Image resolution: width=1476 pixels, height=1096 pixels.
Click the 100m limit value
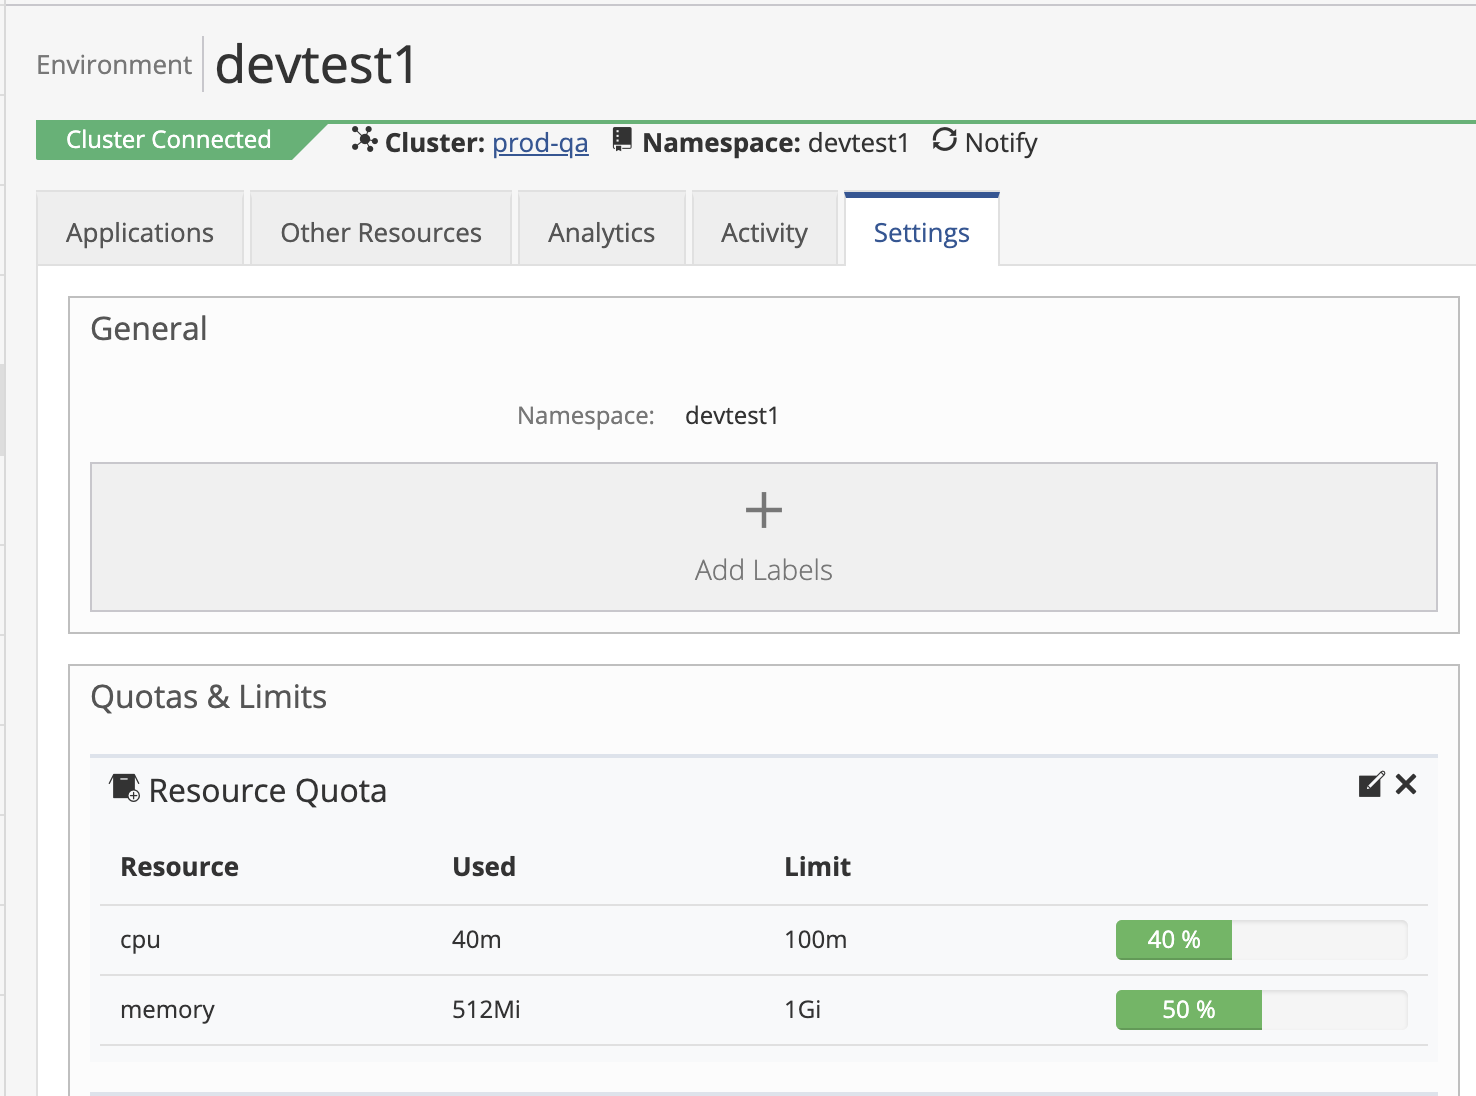[x=815, y=940]
